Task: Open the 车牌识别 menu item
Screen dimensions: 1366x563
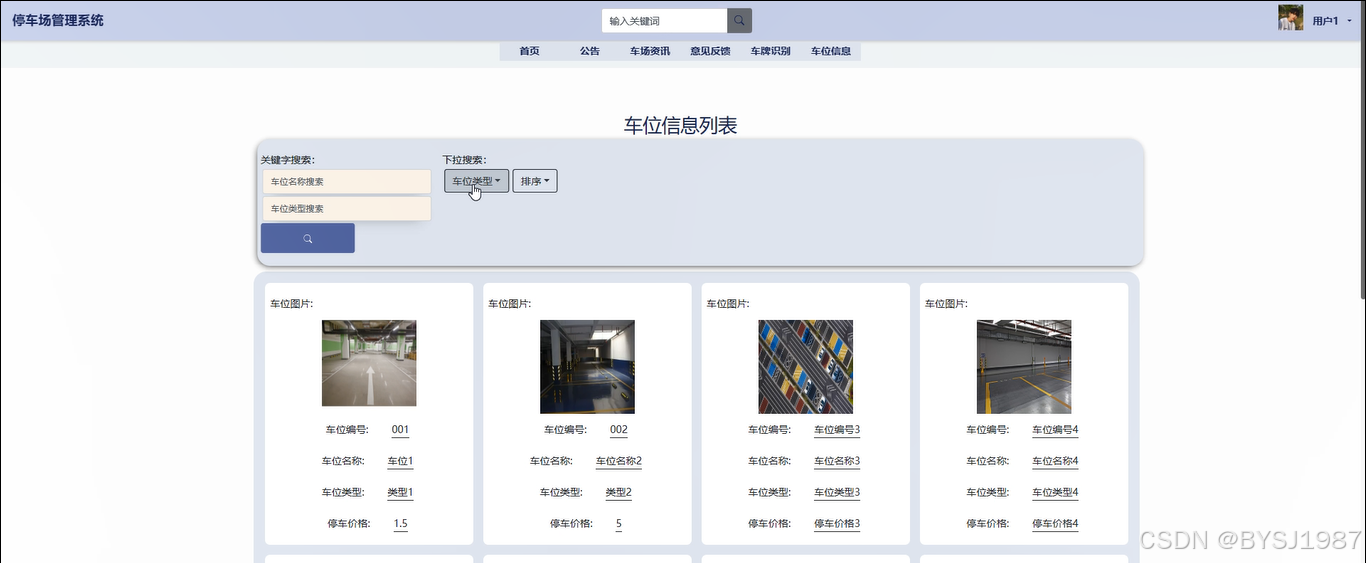Action: (x=770, y=51)
